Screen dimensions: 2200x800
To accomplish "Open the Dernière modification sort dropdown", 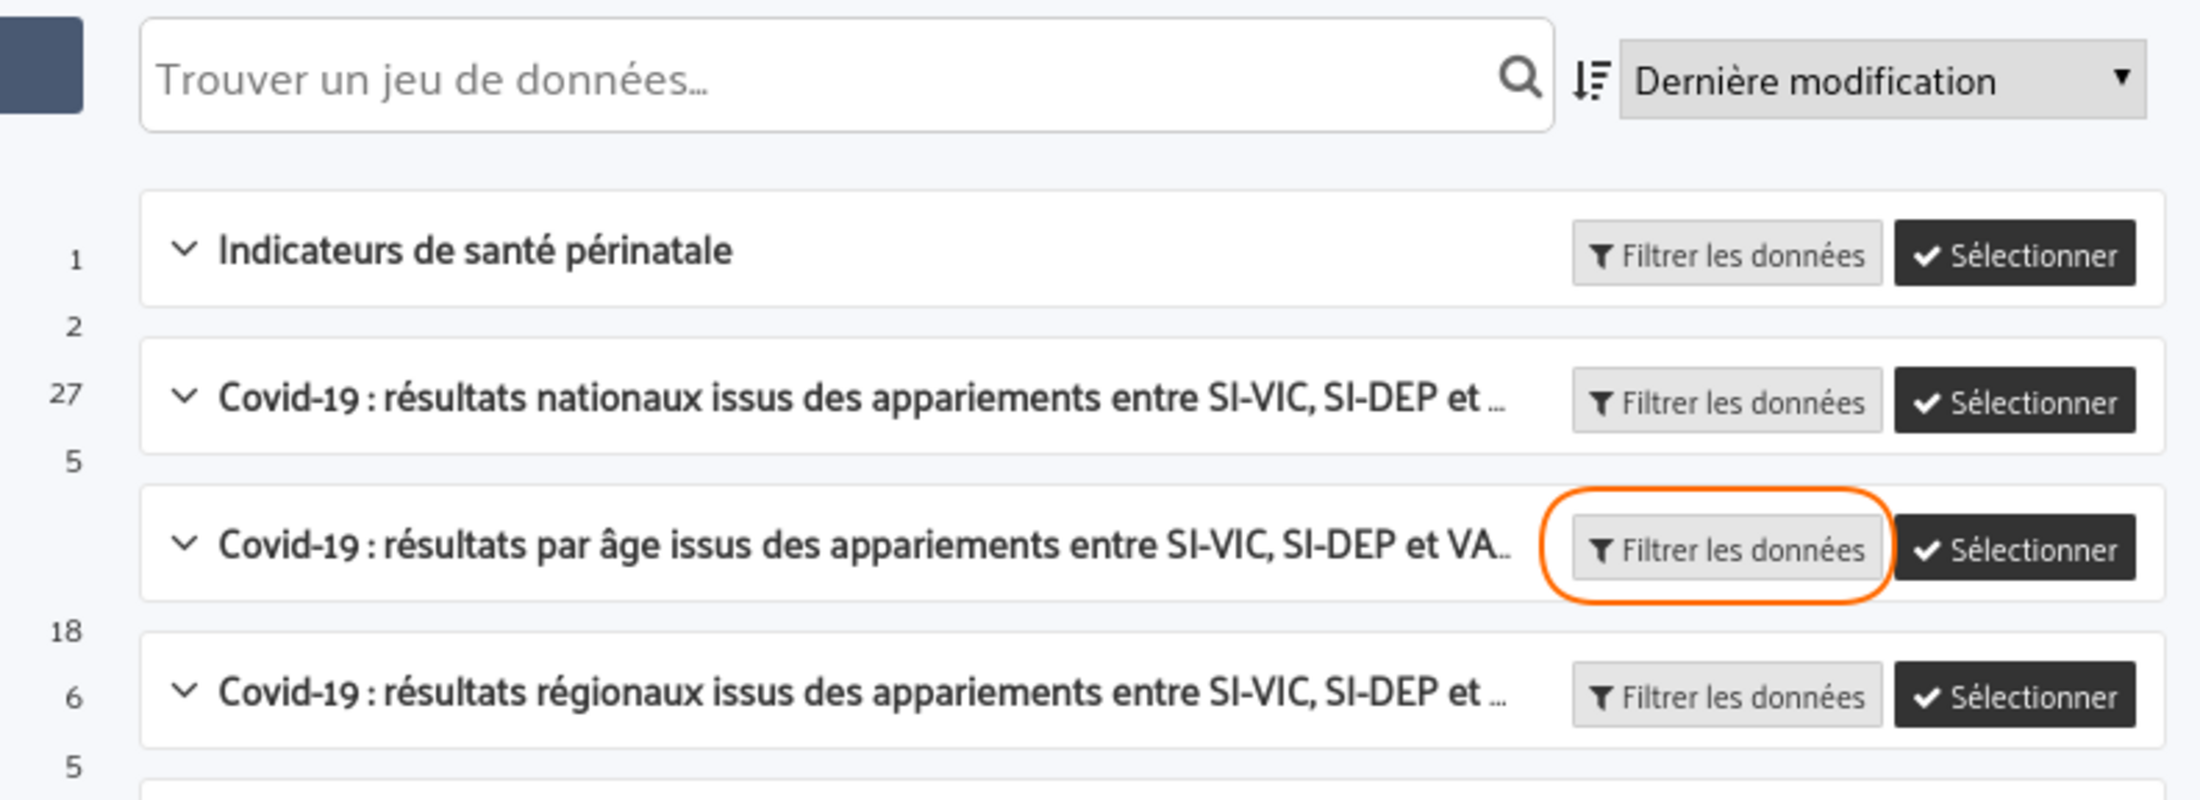I will click(x=1882, y=80).
